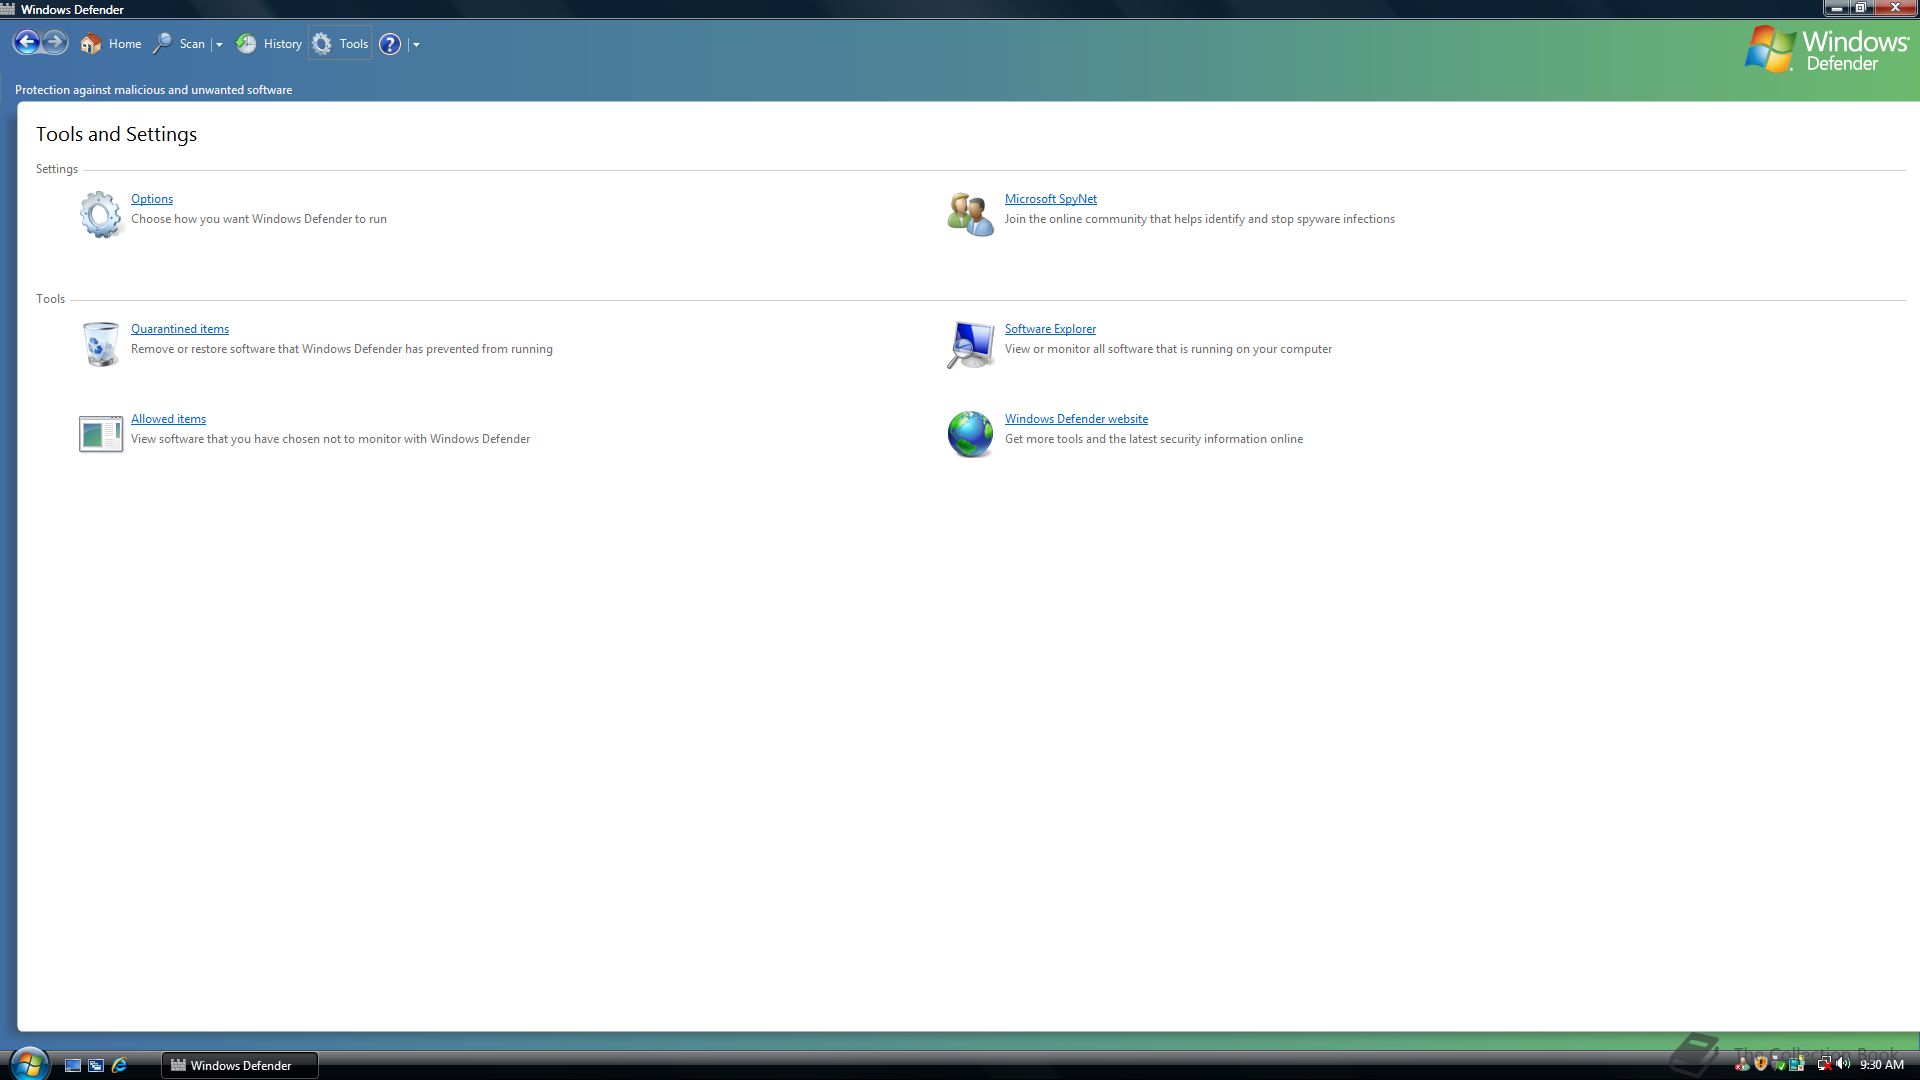Click the Microsoft SpyNet people icon
Screen dimensions: 1920x1080
pos(970,214)
